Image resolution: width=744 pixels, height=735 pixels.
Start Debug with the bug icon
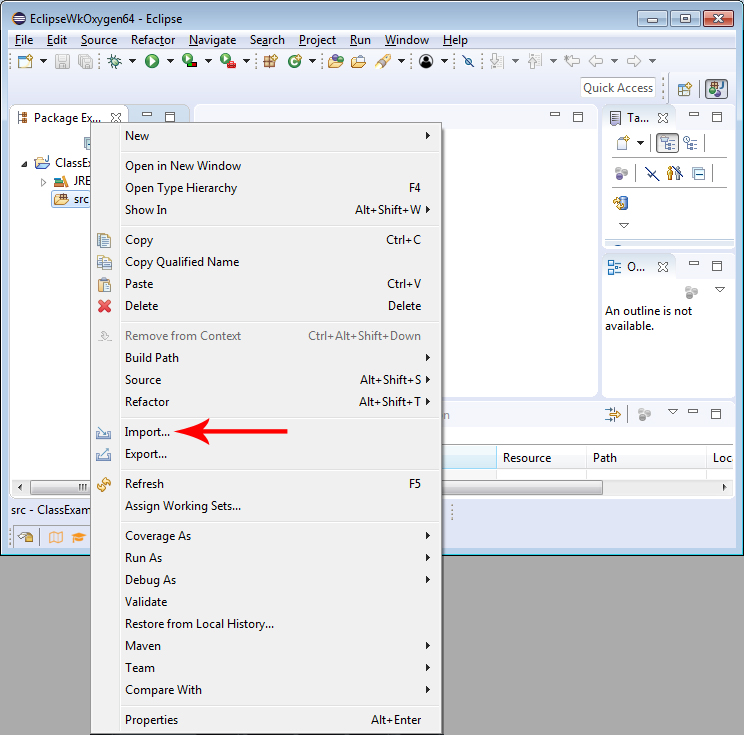[x=114, y=61]
